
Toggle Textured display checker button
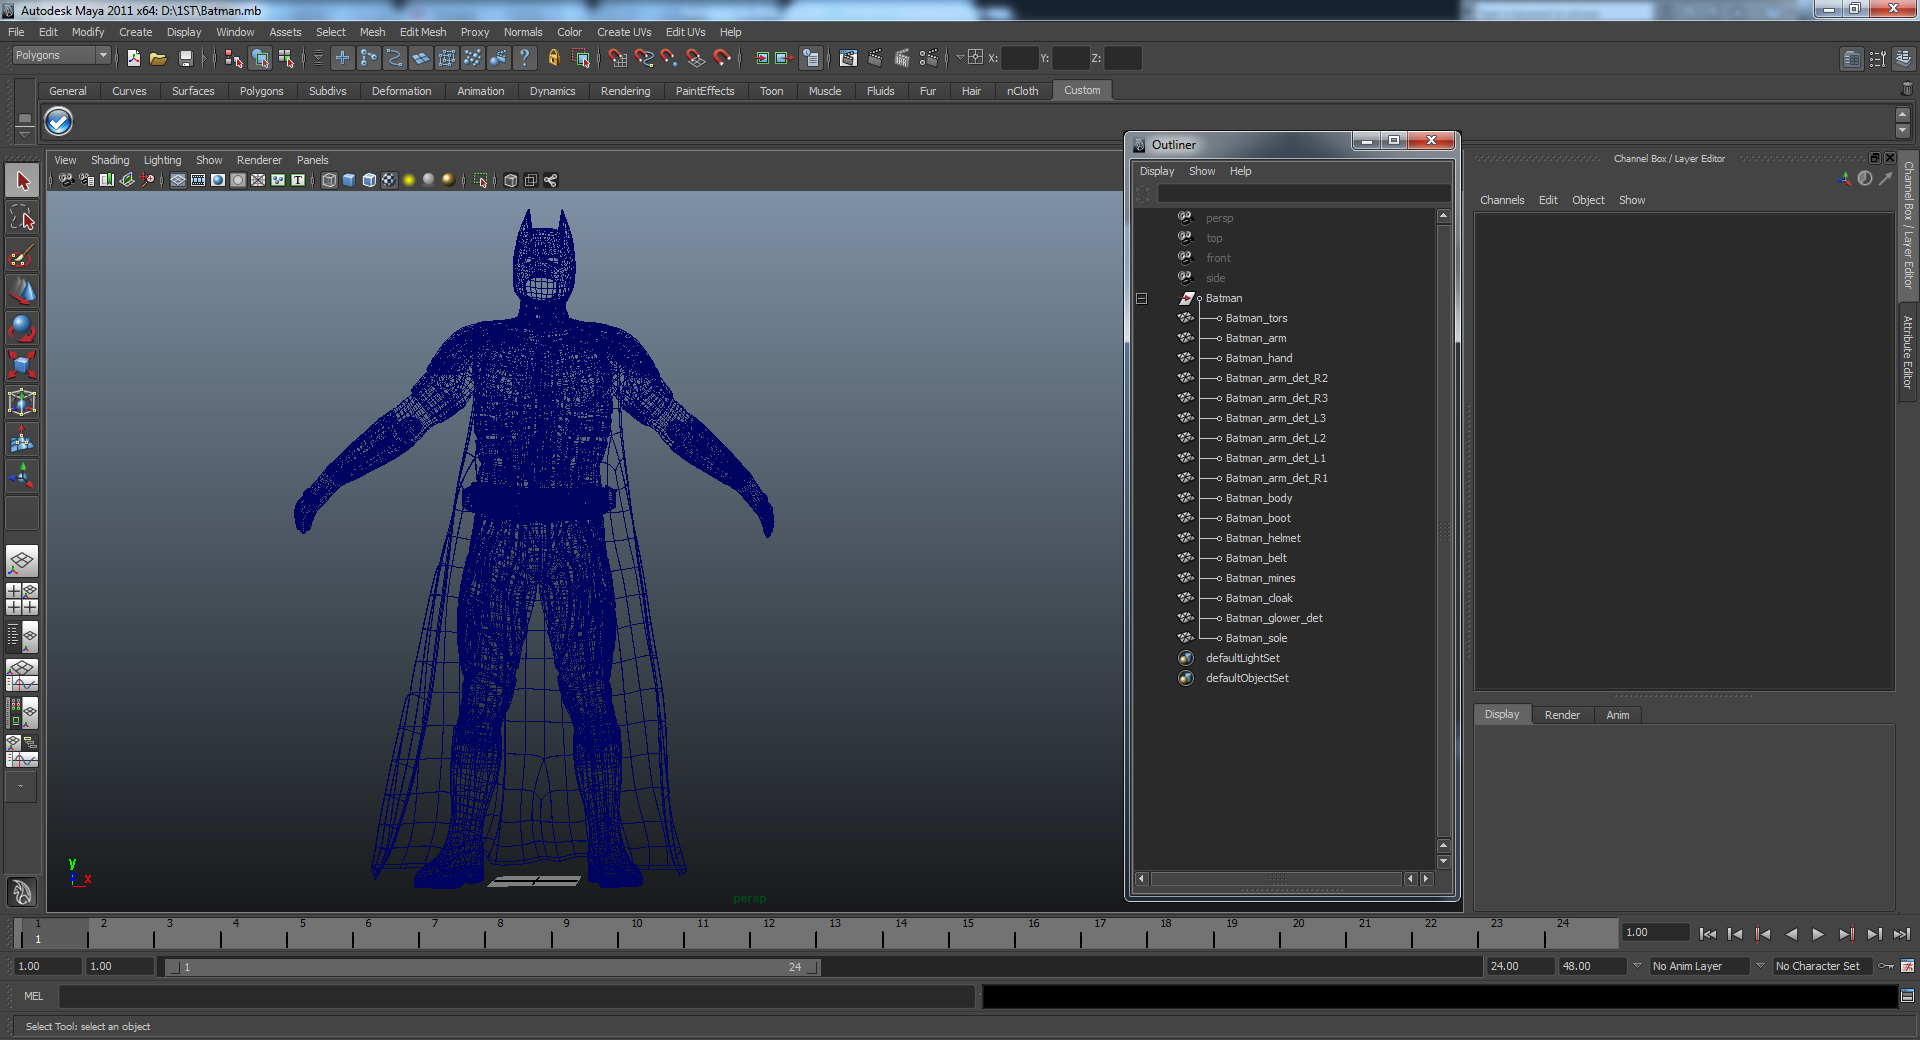[389, 180]
